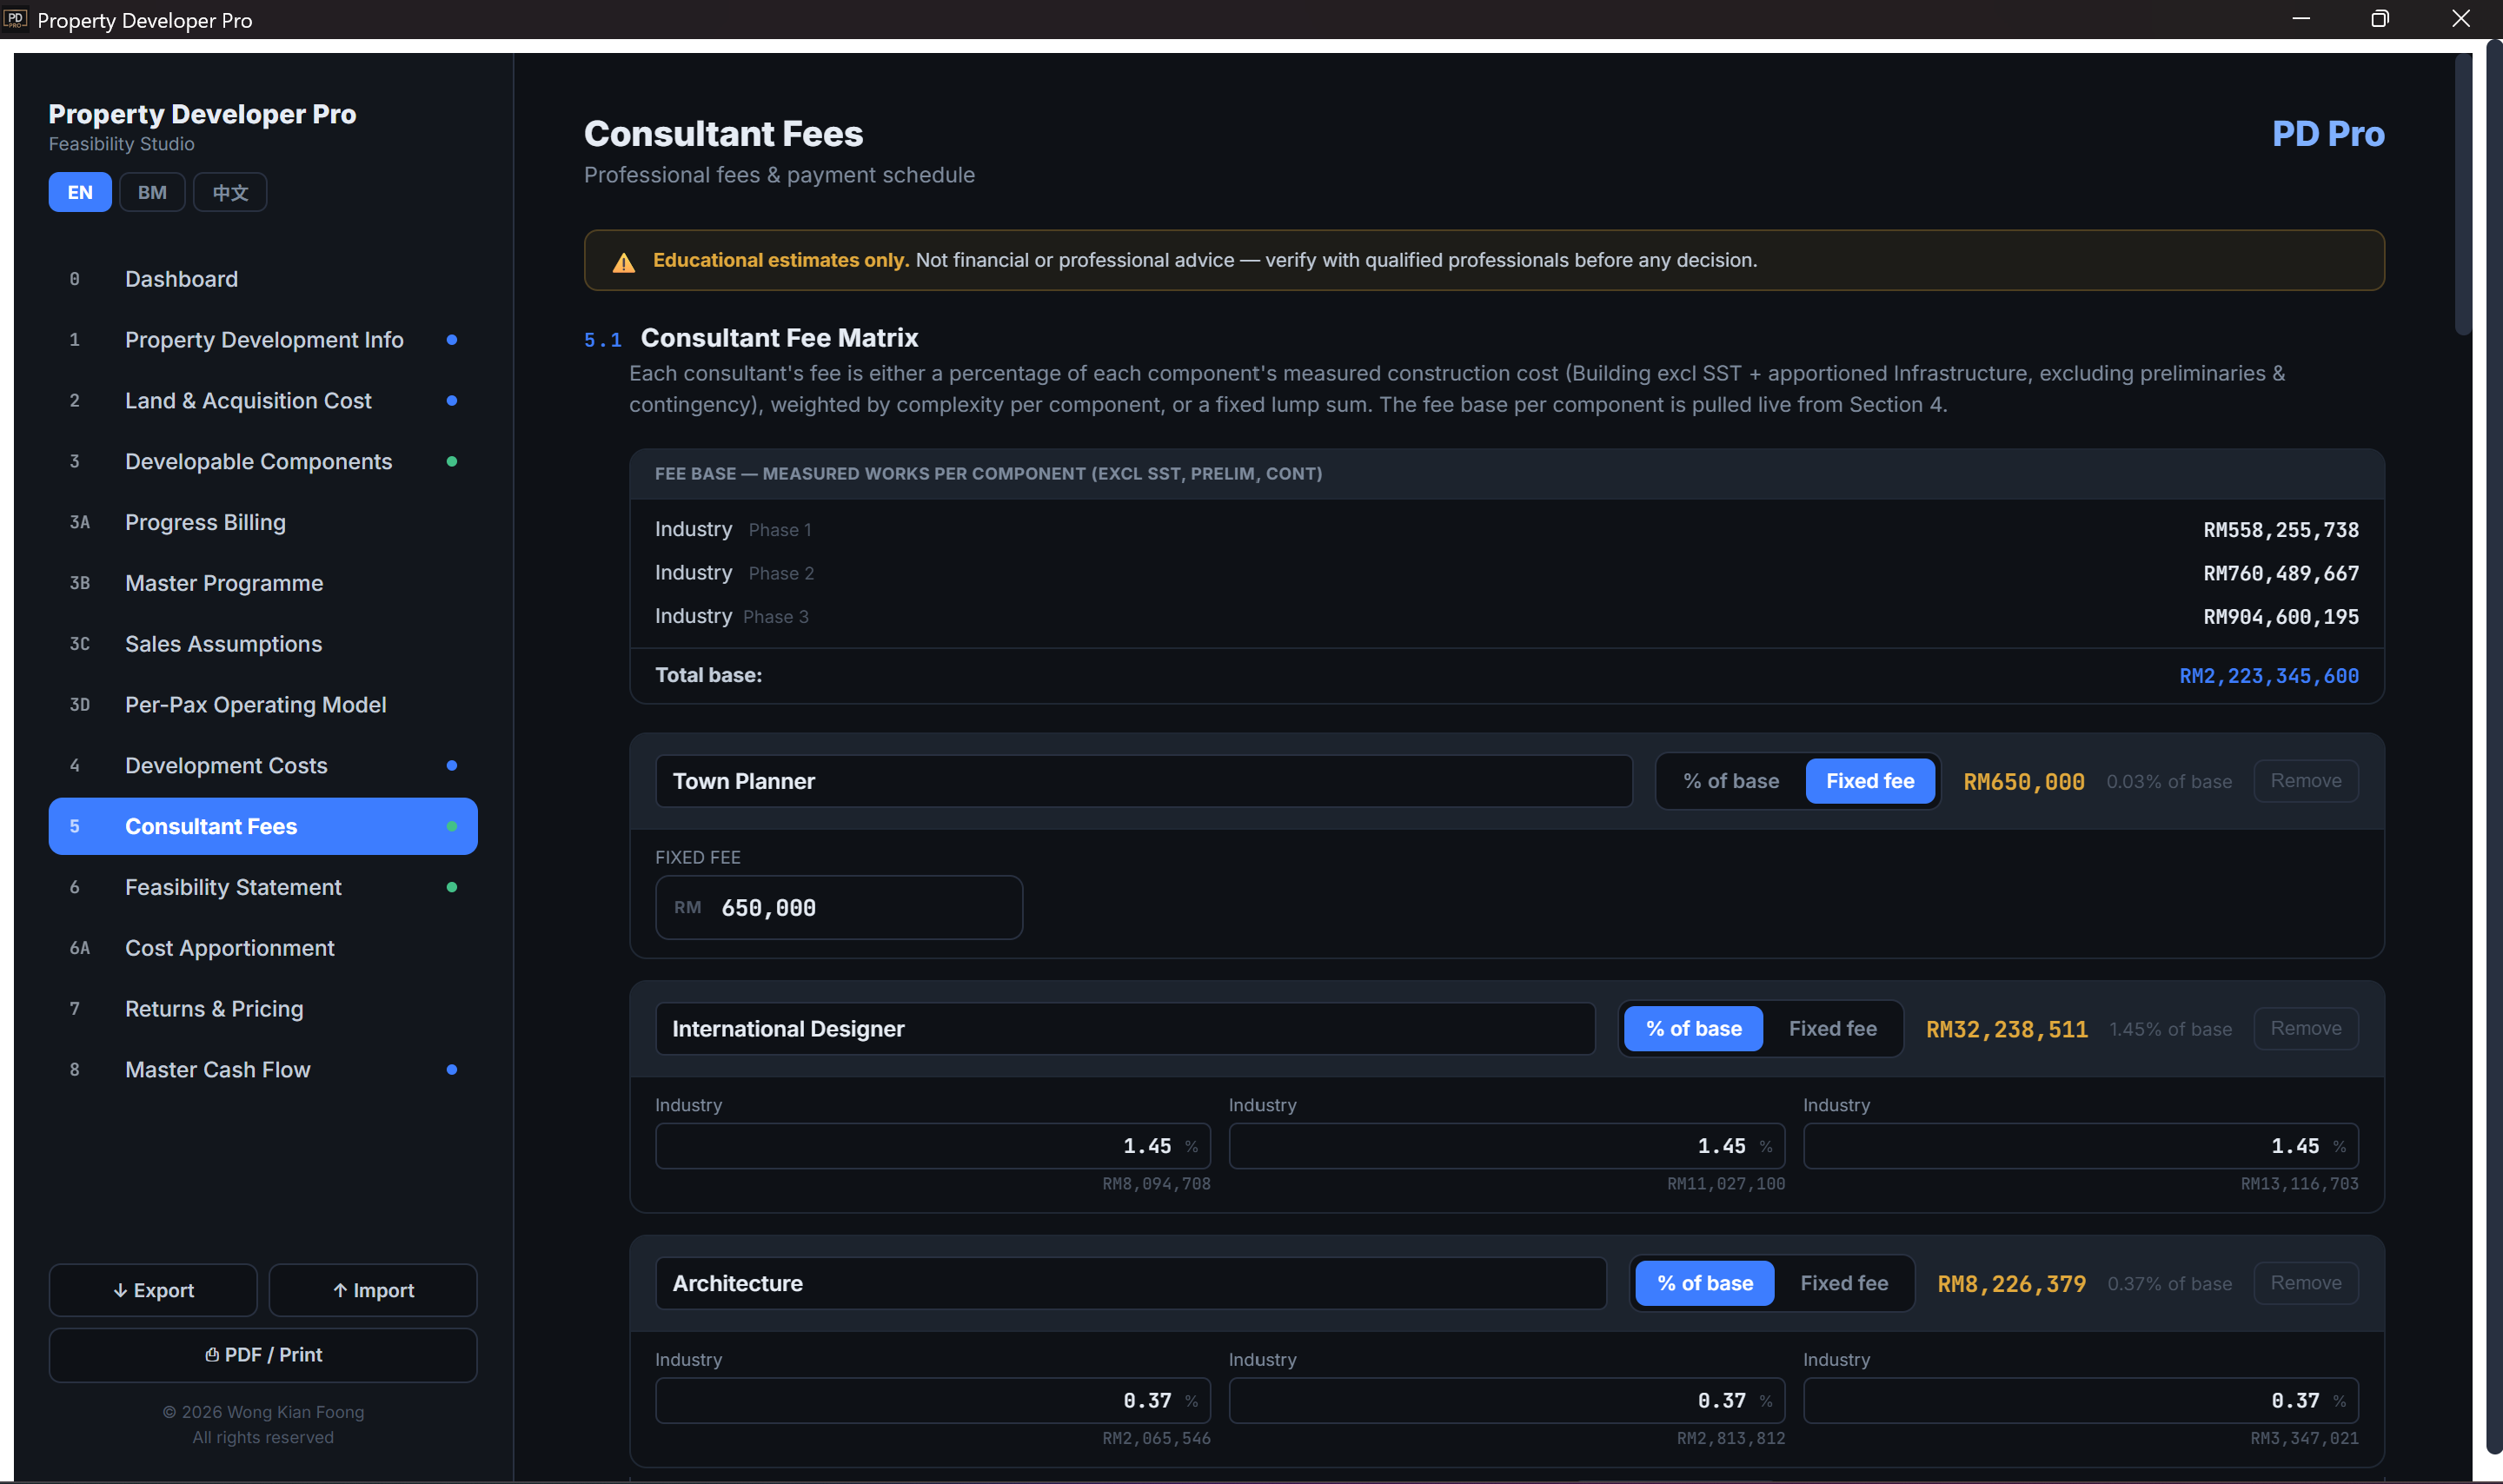Click the Phase 1 amount RM558,255,738
Image resolution: width=2503 pixels, height=1484 pixels.
coord(2281,531)
